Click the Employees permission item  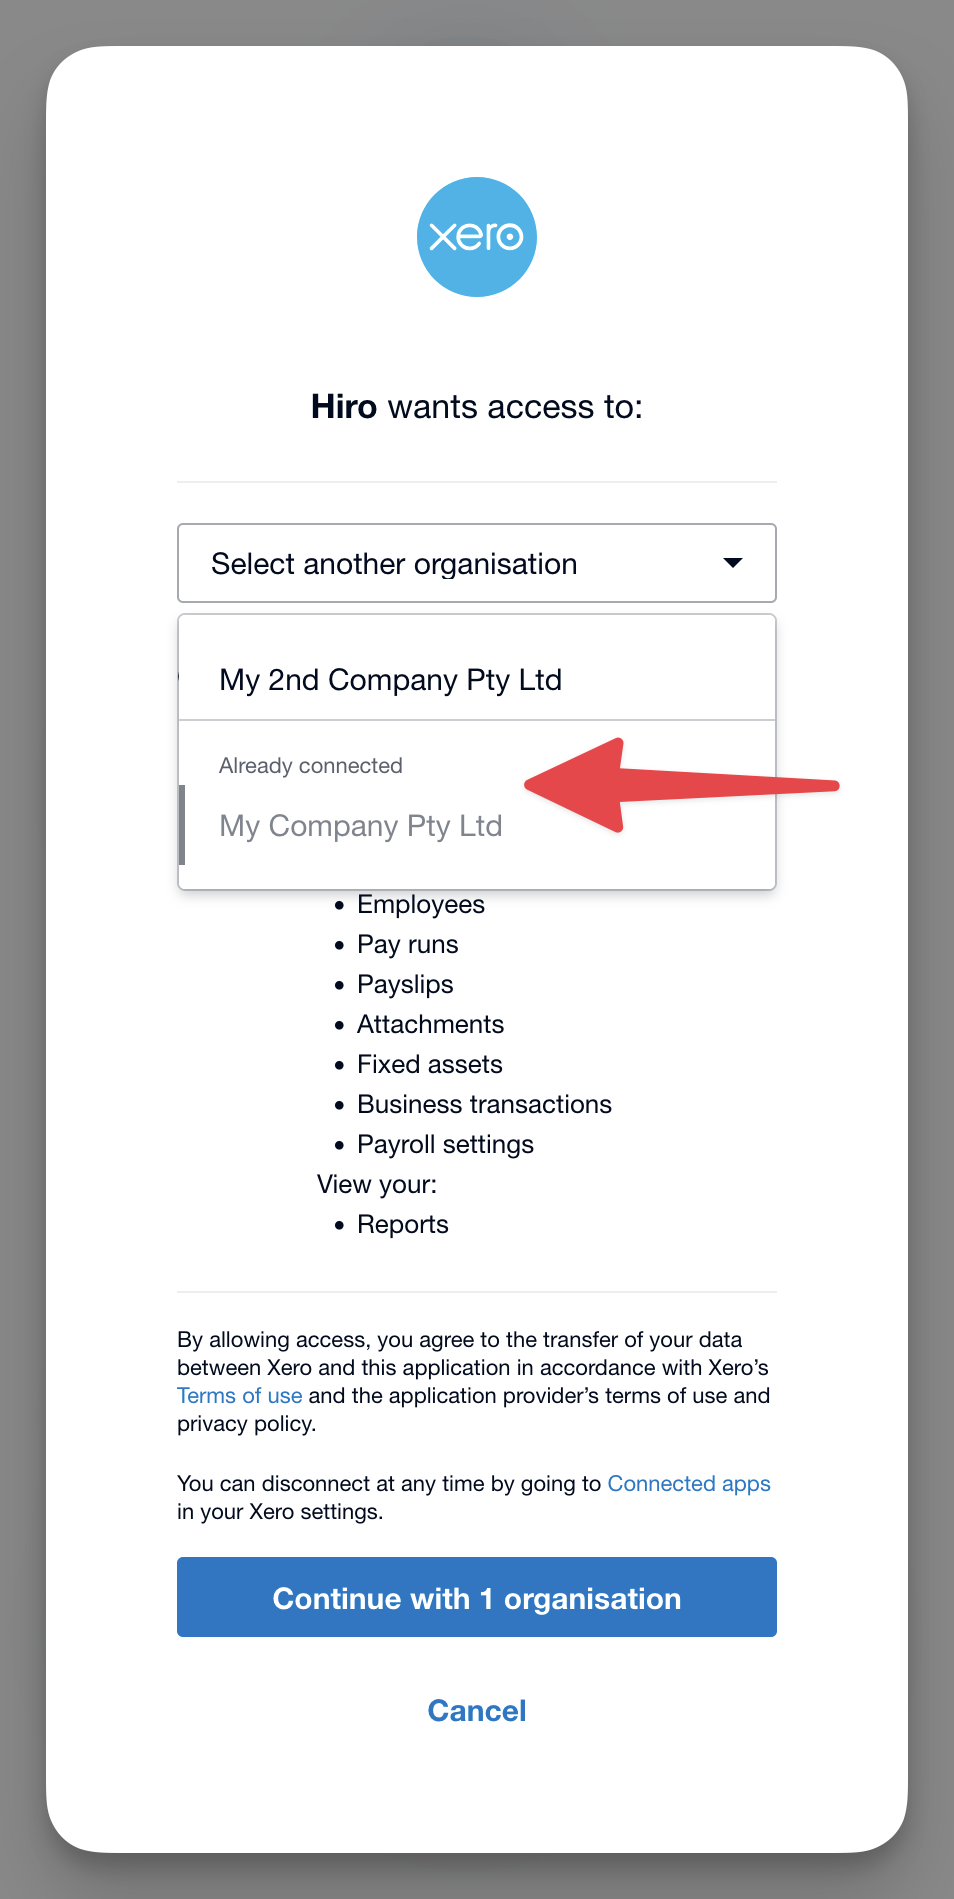point(420,905)
